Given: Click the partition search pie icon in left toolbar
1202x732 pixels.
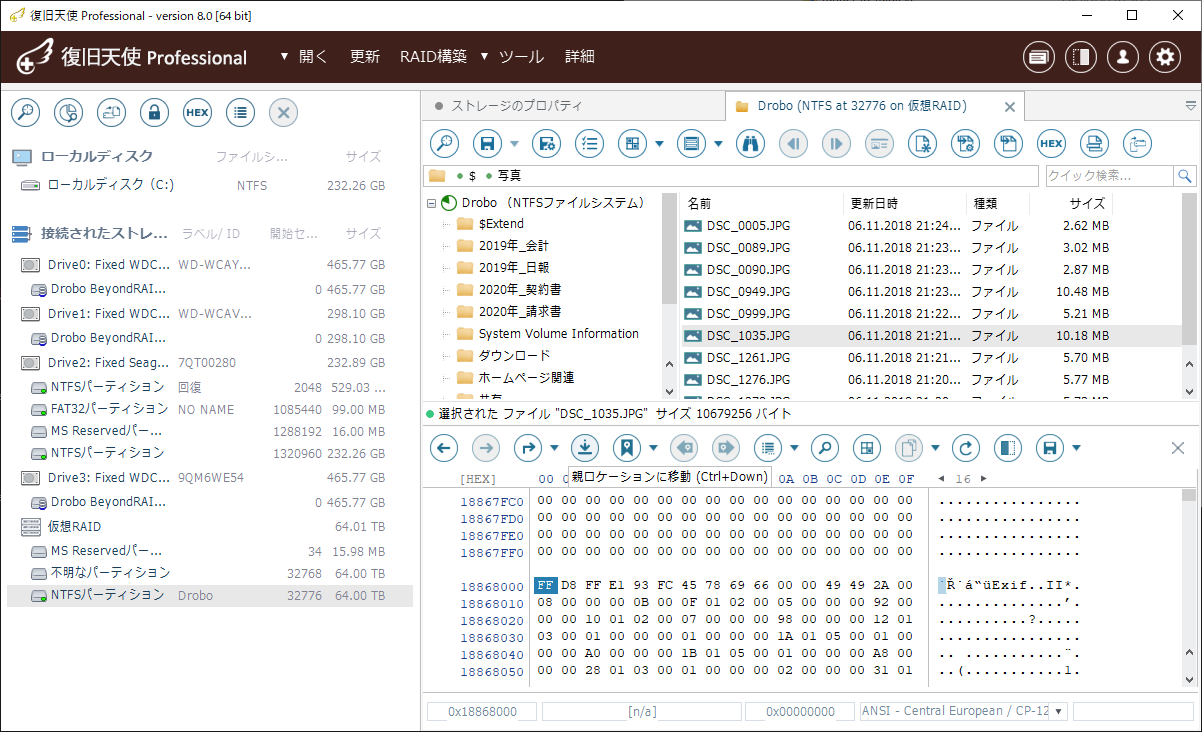Looking at the screenshot, I should (x=68, y=113).
